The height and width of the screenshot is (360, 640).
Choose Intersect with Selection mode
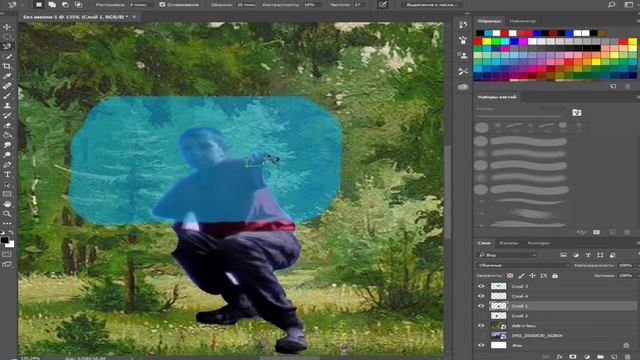point(78,4)
